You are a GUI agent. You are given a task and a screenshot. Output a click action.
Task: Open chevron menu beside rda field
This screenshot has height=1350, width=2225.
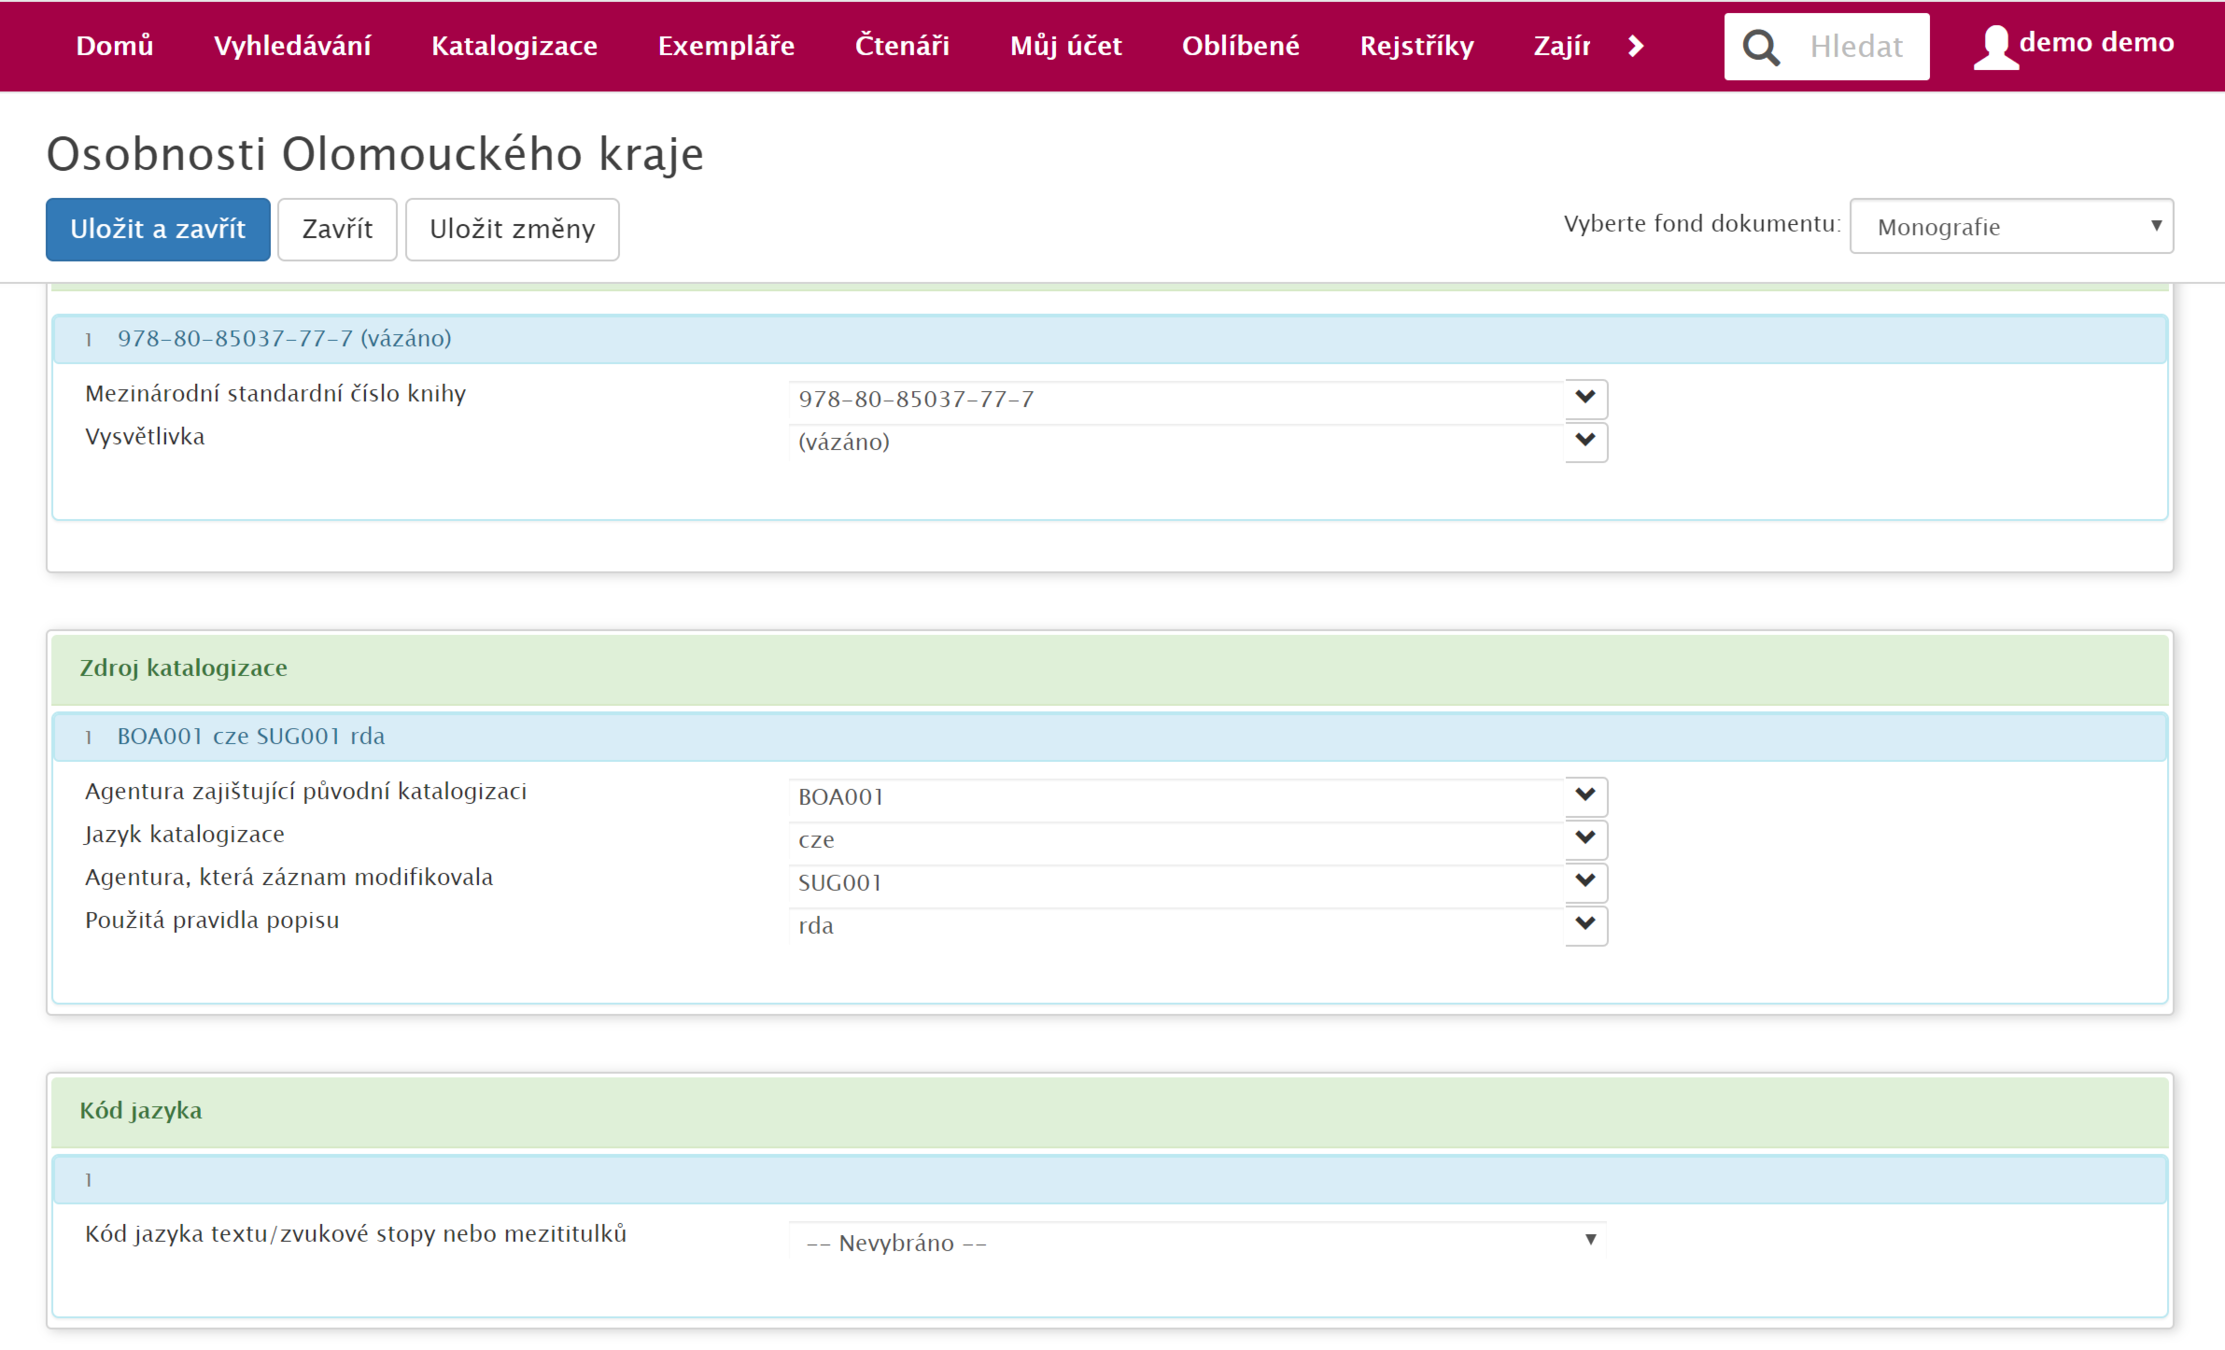pyautogui.click(x=1585, y=925)
